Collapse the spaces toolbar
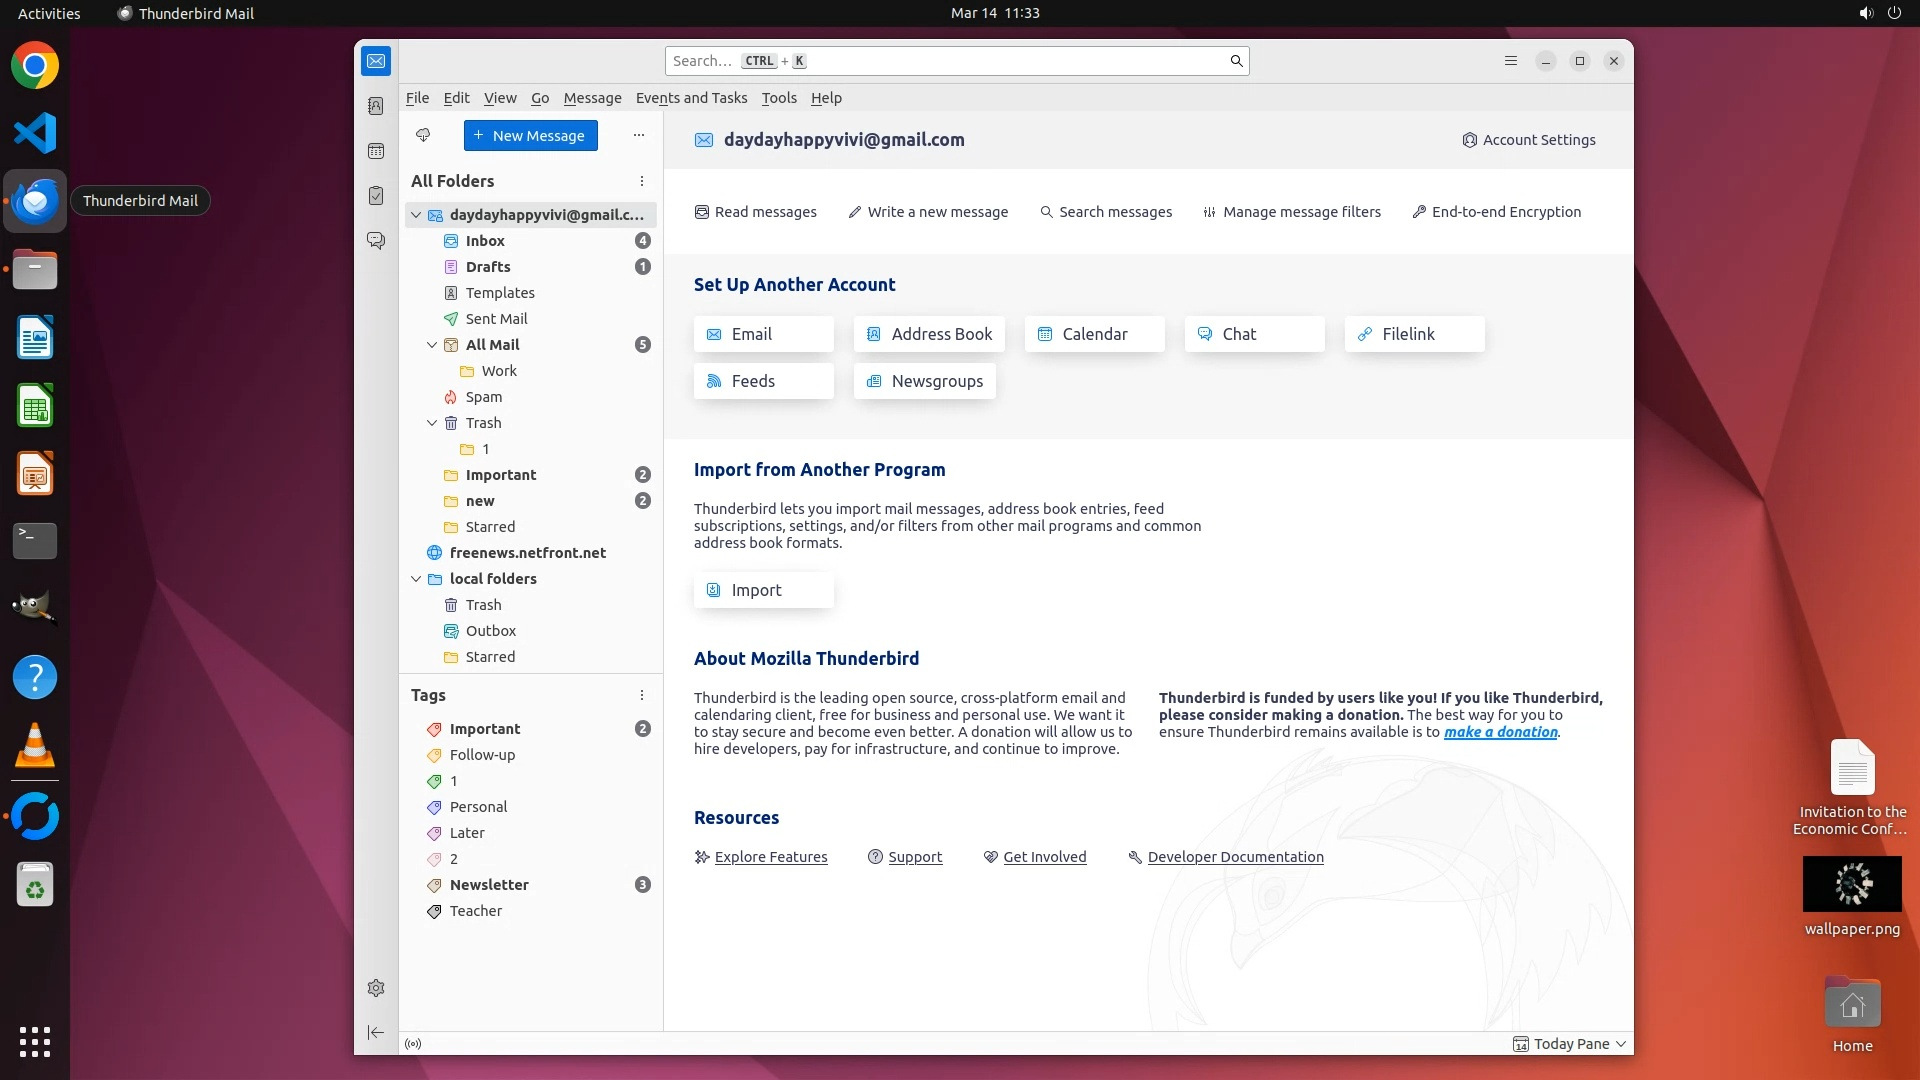Image resolution: width=1920 pixels, height=1080 pixels. click(x=376, y=1033)
